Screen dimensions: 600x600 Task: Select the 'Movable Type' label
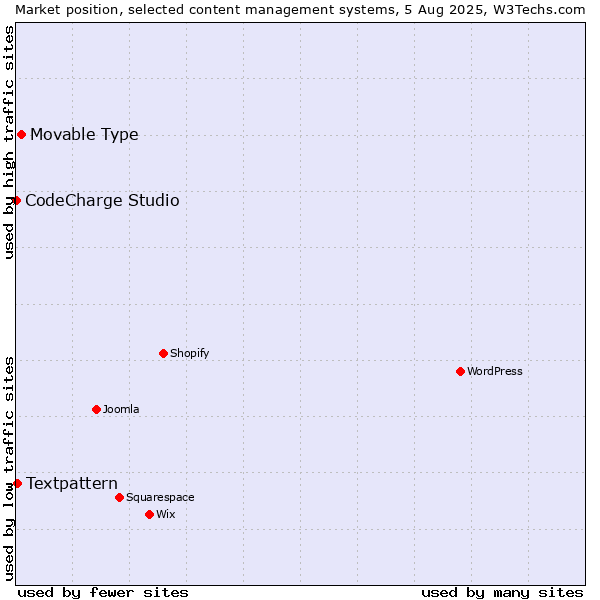pyautogui.click(x=84, y=135)
